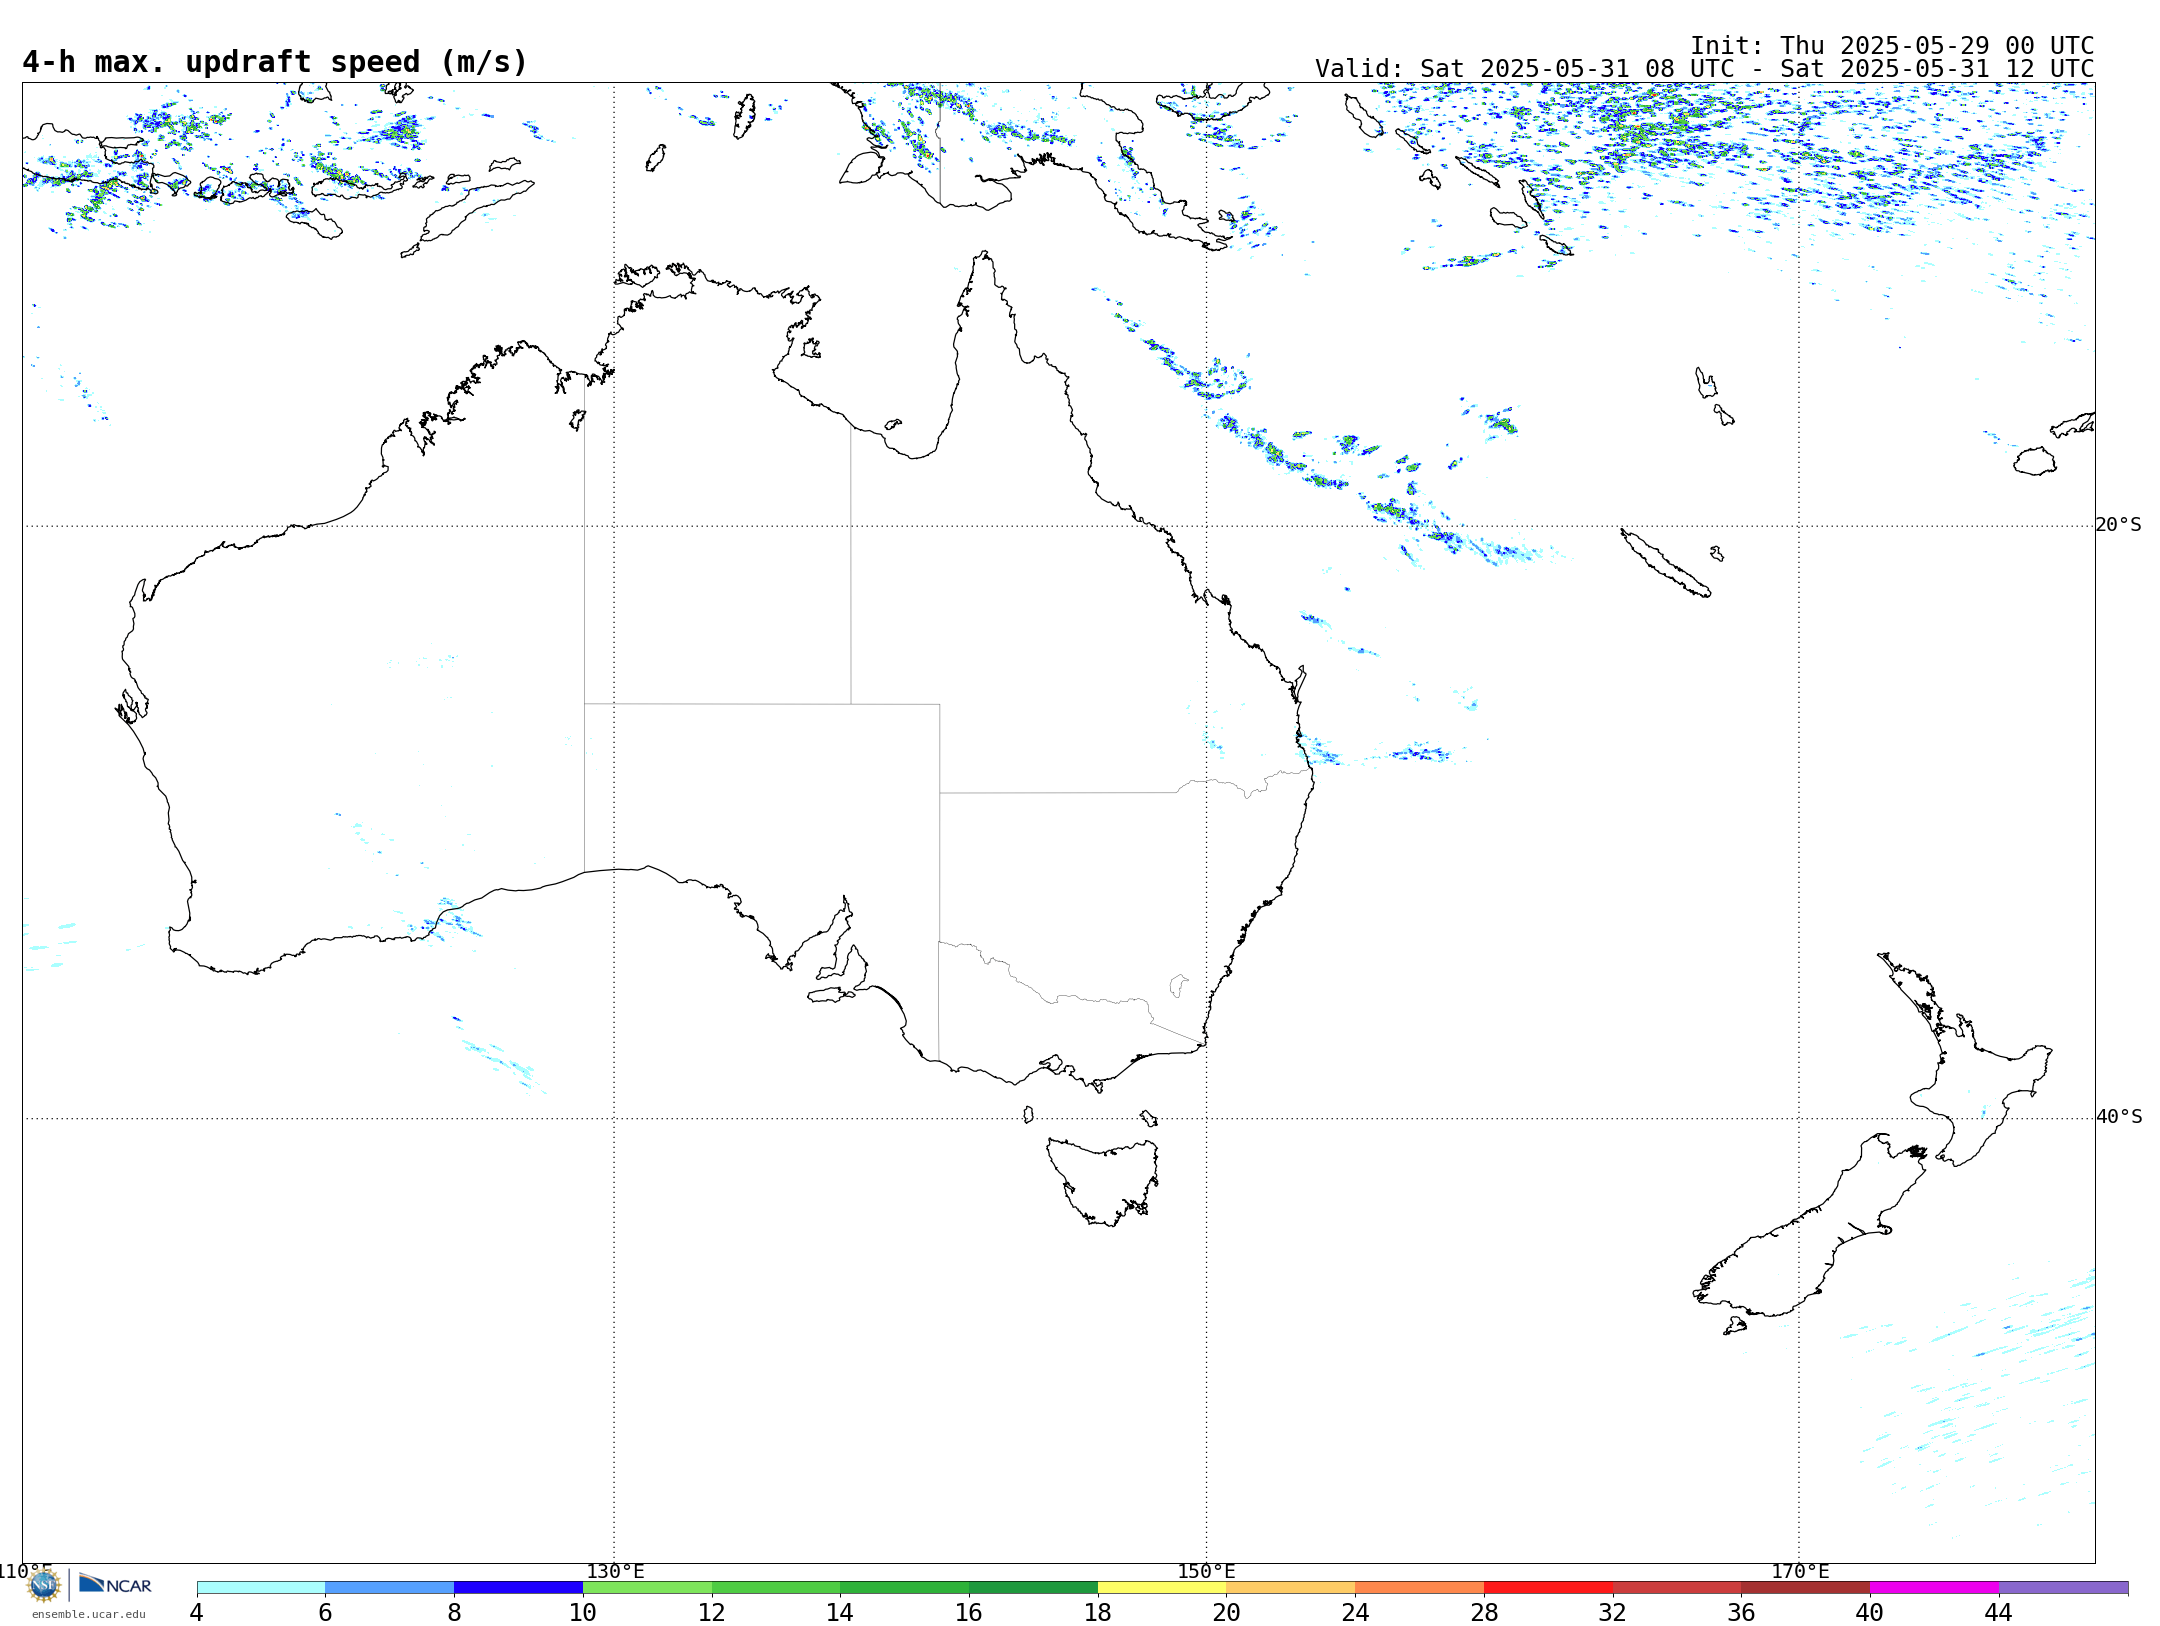Screen dimensions: 2160x1626
Task: Click the NCAR logo
Action: [115, 1584]
